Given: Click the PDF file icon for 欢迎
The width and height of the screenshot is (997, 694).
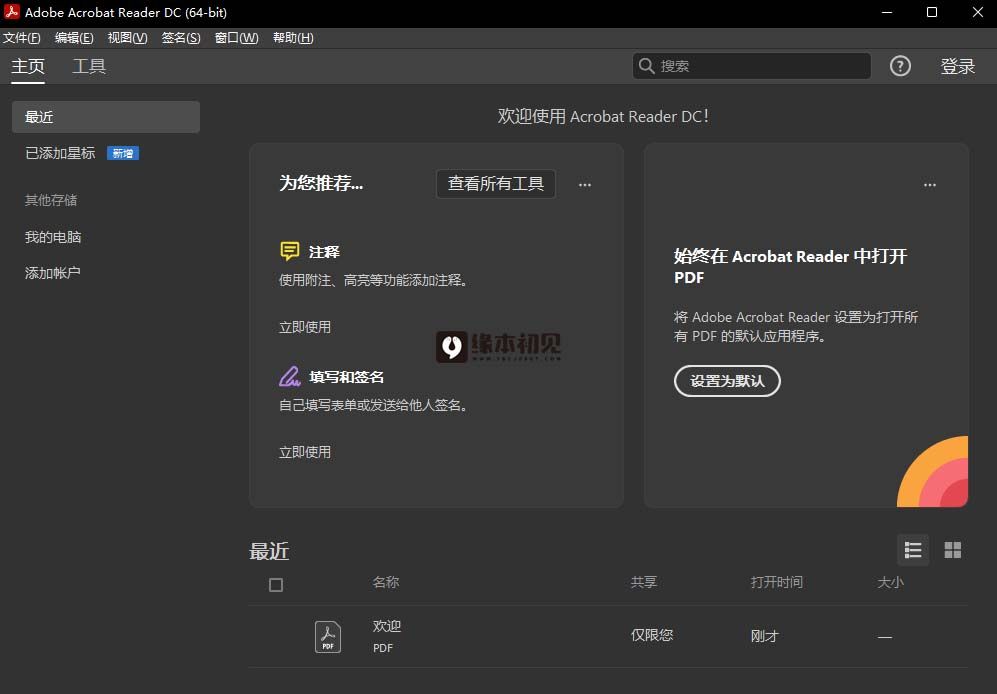Looking at the screenshot, I should click(x=327, y=637).
